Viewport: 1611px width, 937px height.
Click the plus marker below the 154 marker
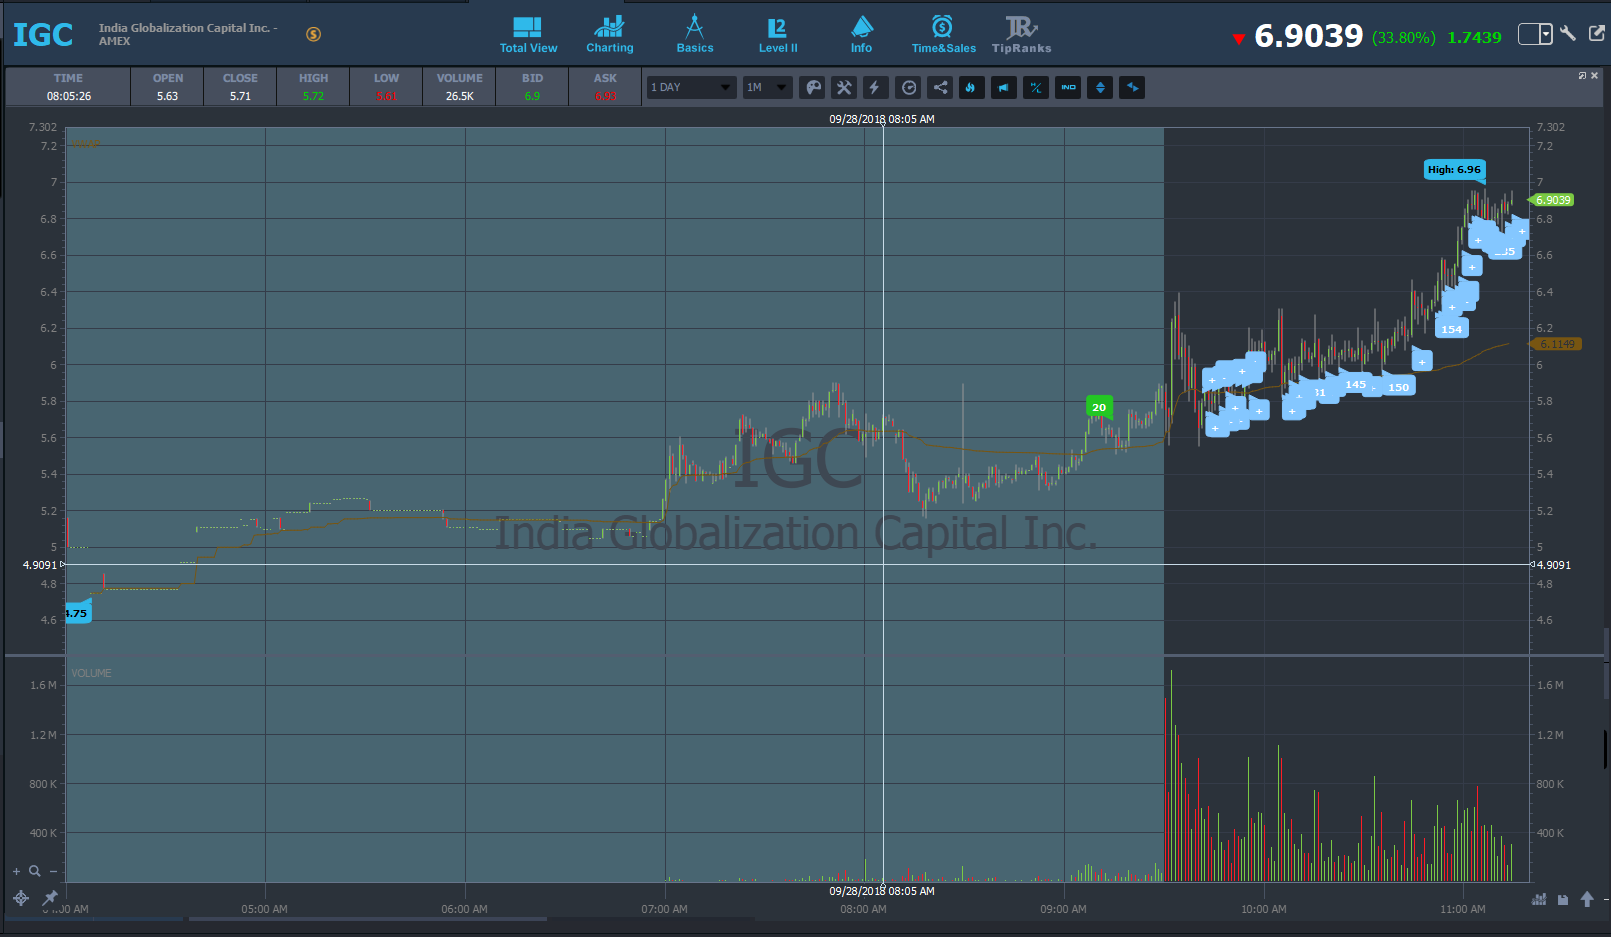coord(1422,361)
